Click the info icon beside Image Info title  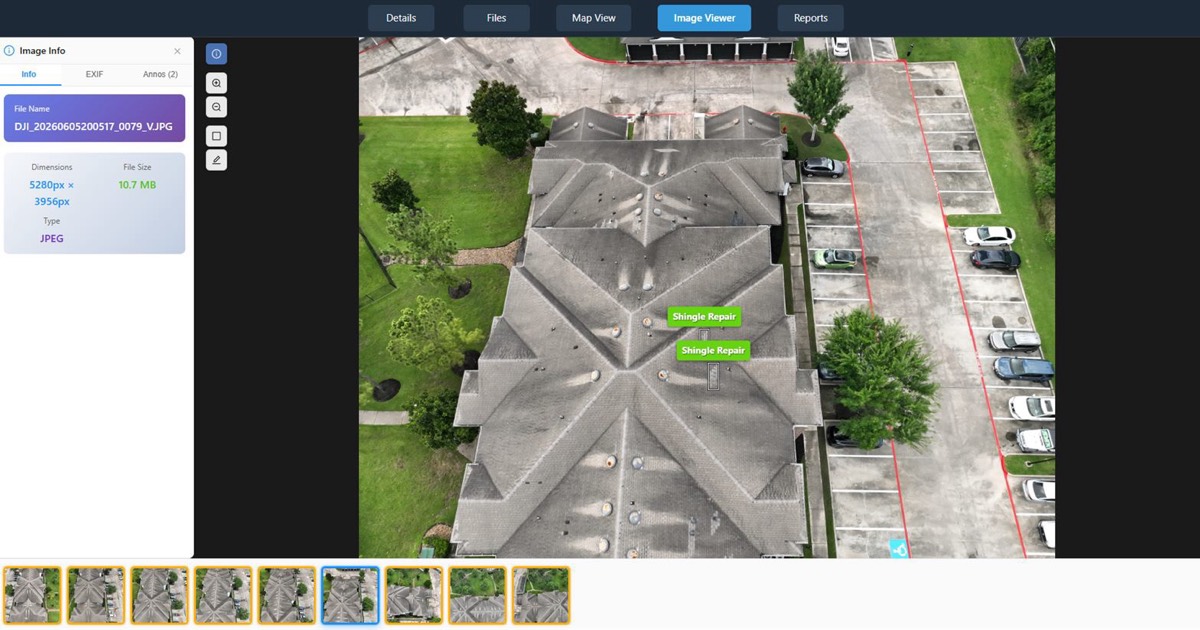9,50
